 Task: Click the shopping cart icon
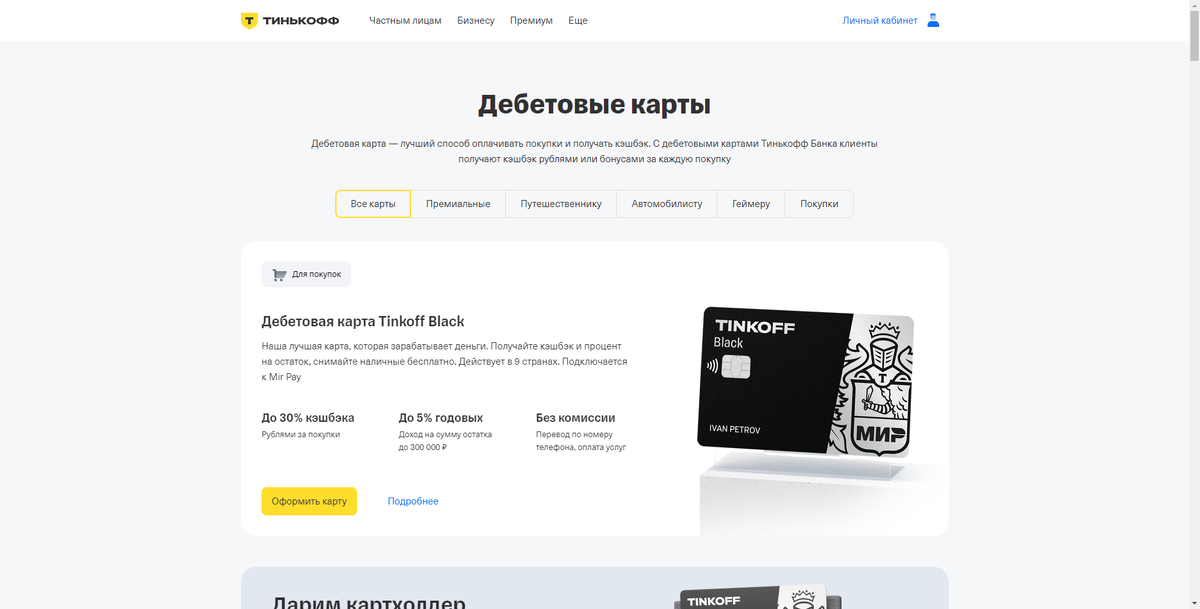click(x=279, y=274)
